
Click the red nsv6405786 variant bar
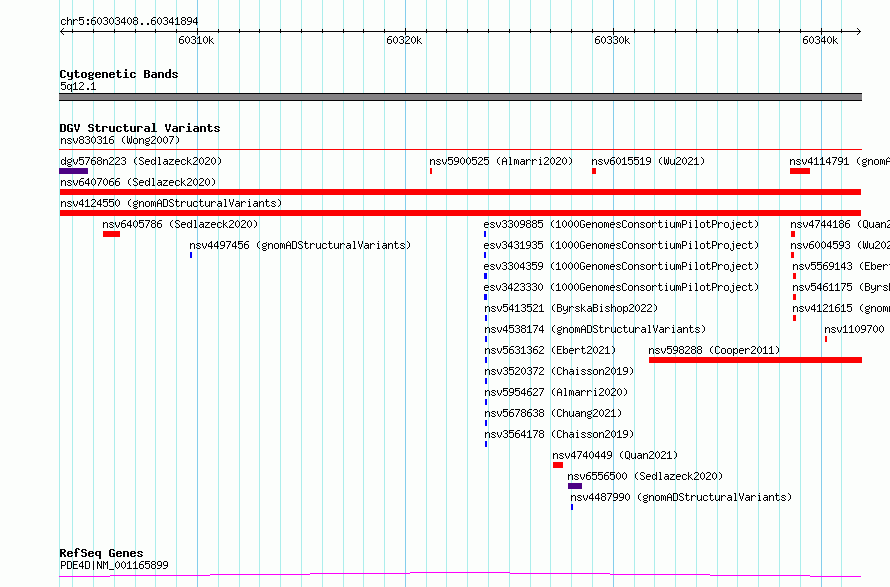(111, 234)
